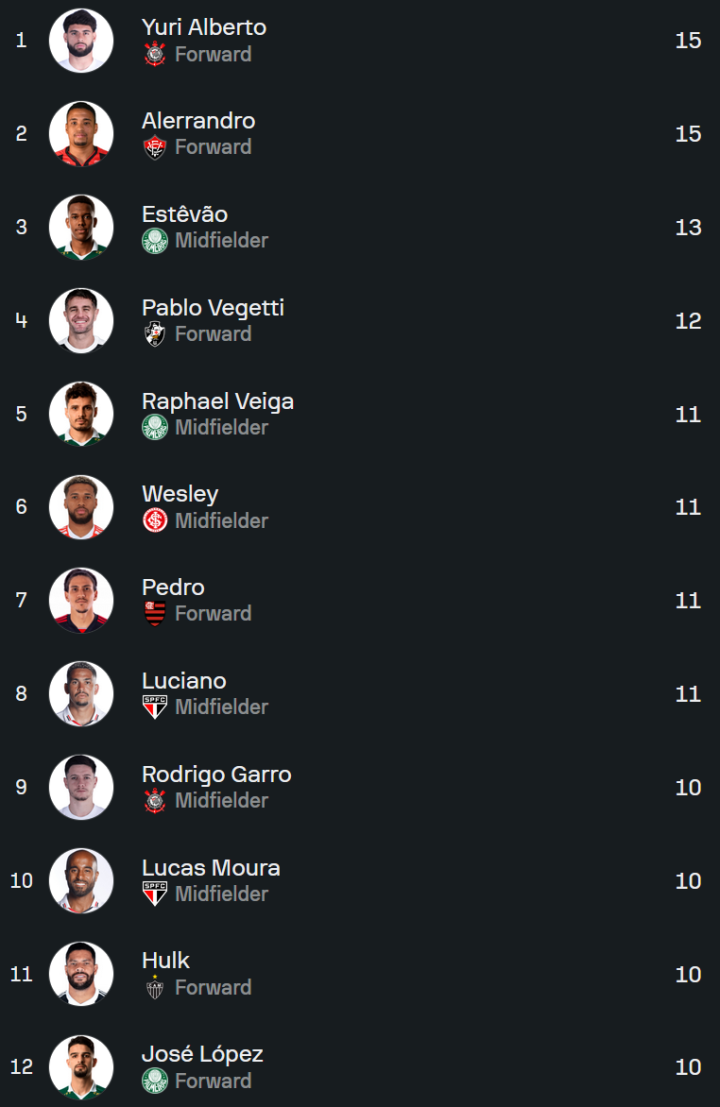The image size is (720, 1107).
Task: Click Palmeiras crest under Estêvão
Action: click(x=155, y=240)
